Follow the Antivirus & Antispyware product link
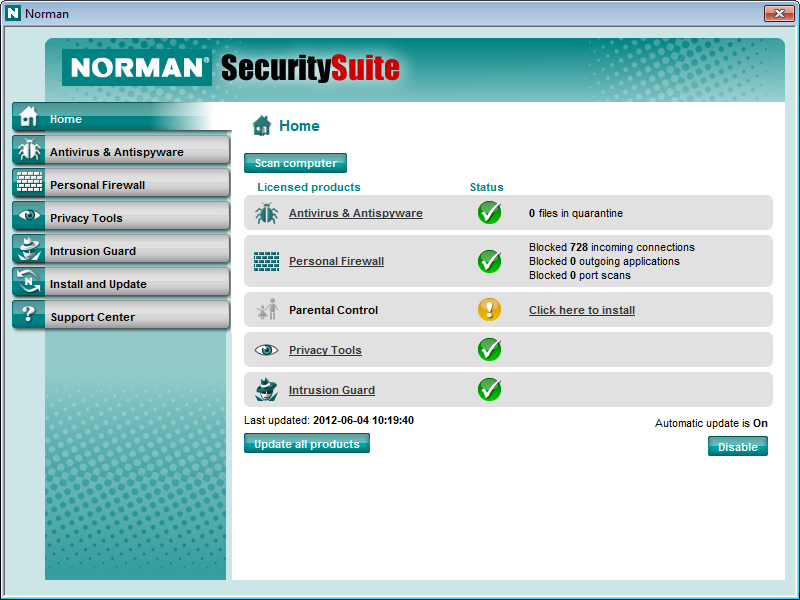The height and width of the screenshot is (600, 800). pos(355,213)
